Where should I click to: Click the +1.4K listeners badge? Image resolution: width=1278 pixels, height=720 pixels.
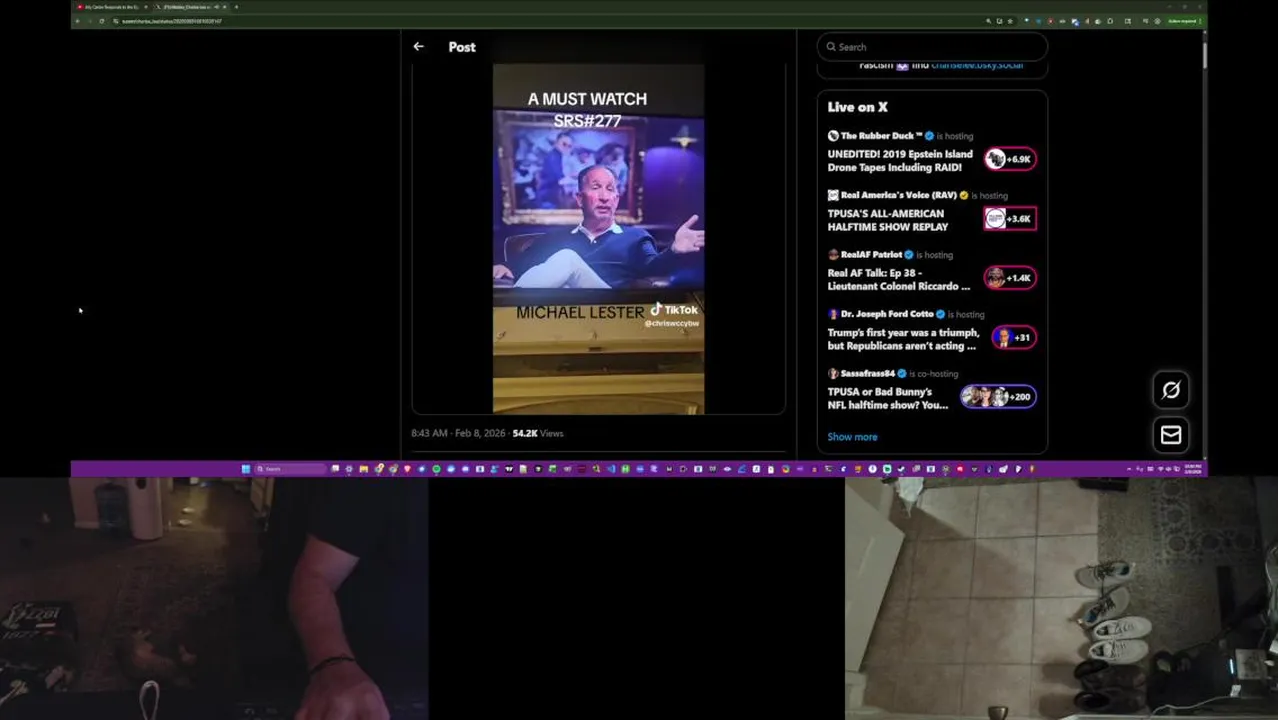[1010, 278]
